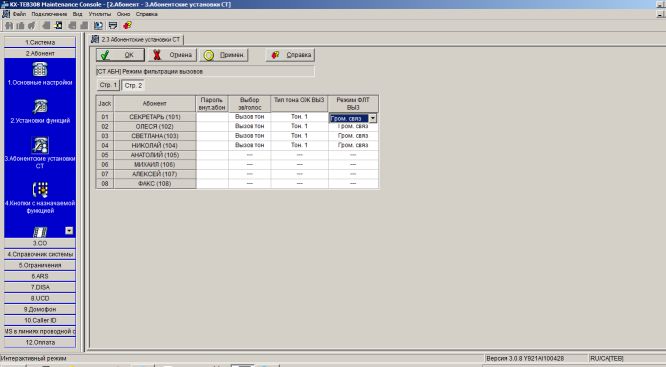Expand the 10.Caller ID section

(x=40, y=320)
